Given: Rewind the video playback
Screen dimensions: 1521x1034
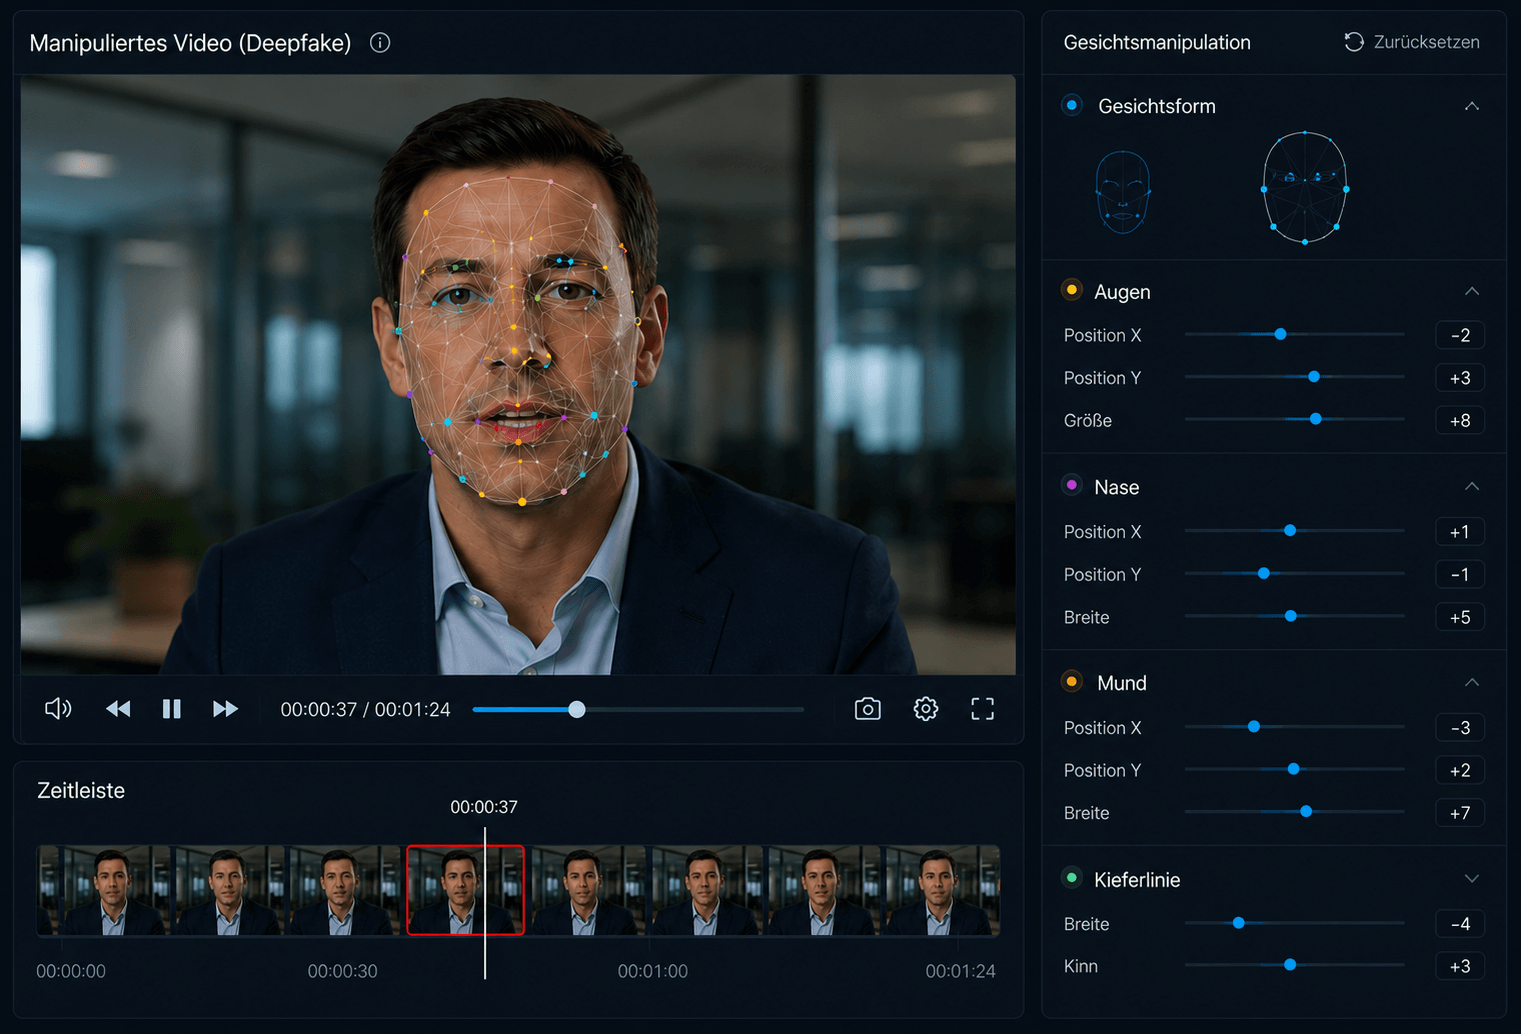Looking at the screenshot, I should 118,709.
